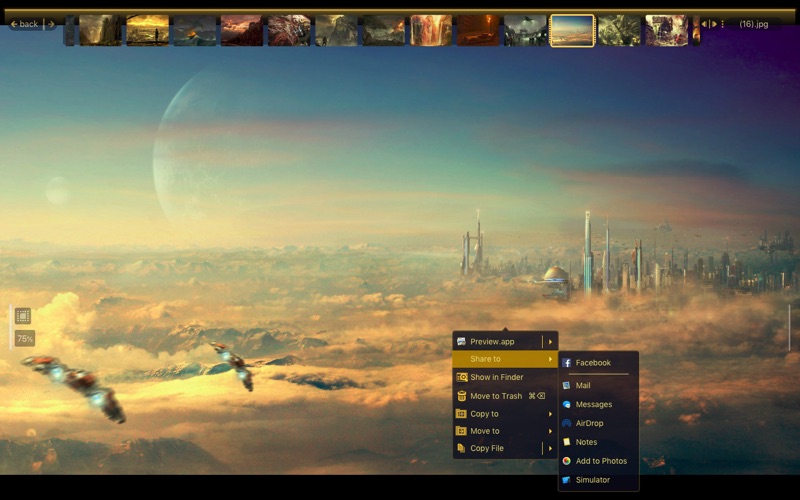Expand the Move to submenu
Viewport: 800px width, 500px height.
(505, 431)
